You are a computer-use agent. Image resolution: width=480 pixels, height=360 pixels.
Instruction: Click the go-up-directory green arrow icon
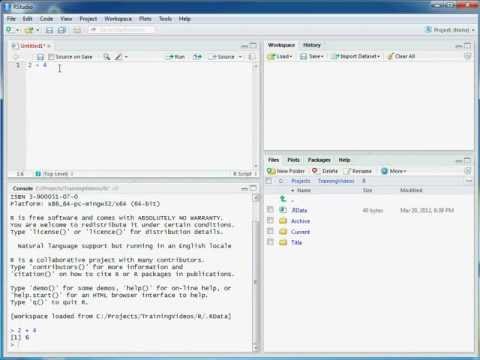[x=283, y=199]
